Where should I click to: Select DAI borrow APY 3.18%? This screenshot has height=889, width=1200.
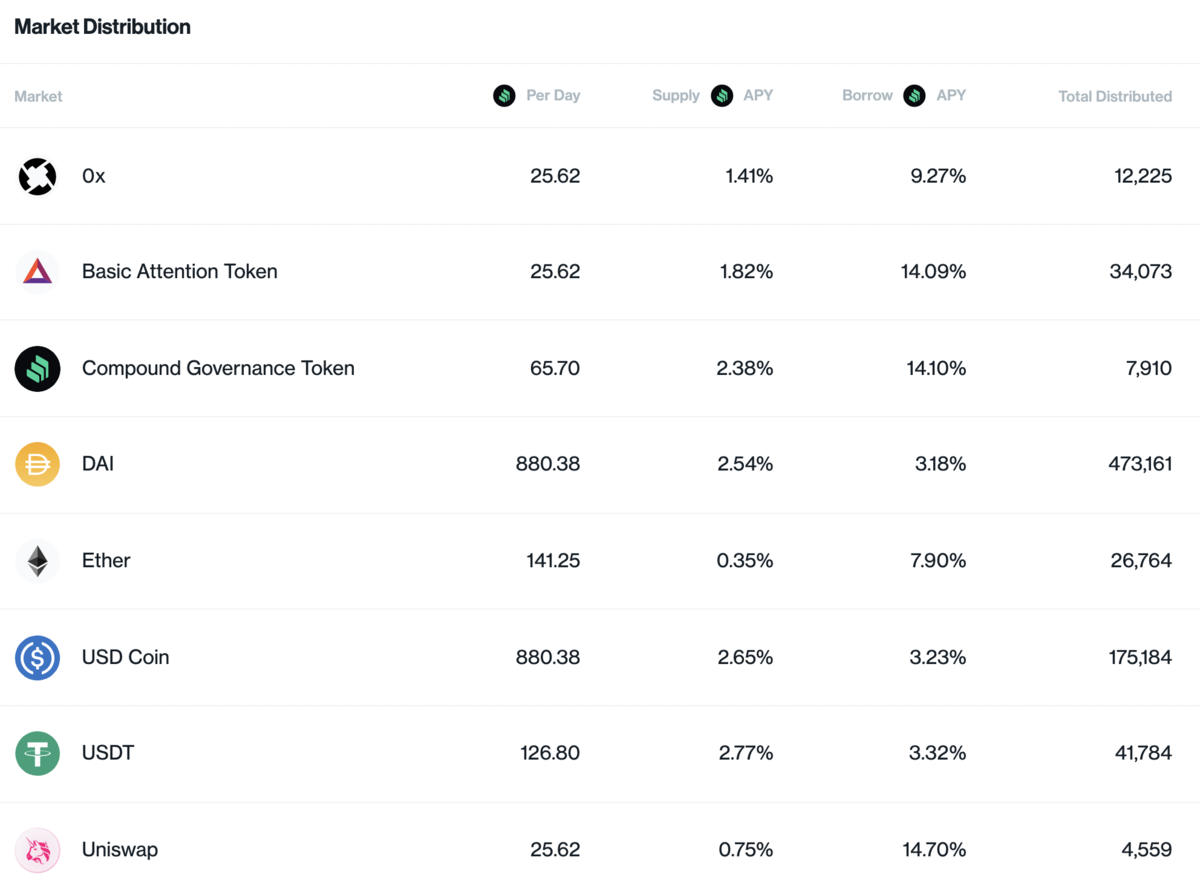(941, 464)
